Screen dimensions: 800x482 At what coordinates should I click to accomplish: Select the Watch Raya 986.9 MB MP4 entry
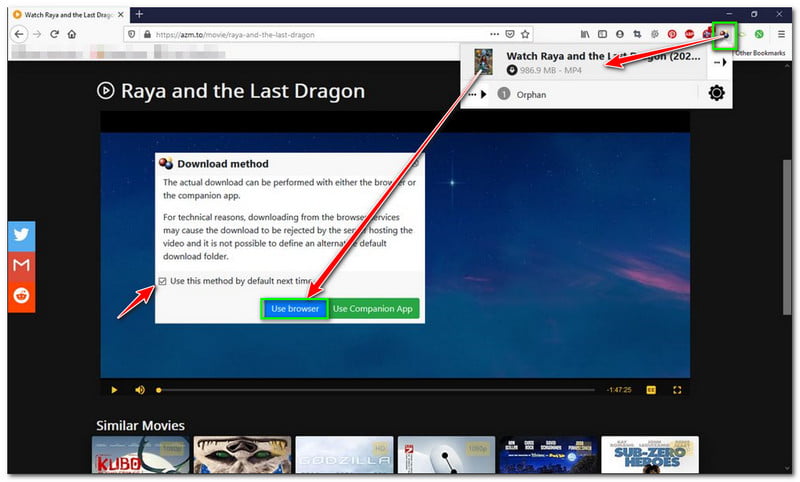tap(586, 62)
